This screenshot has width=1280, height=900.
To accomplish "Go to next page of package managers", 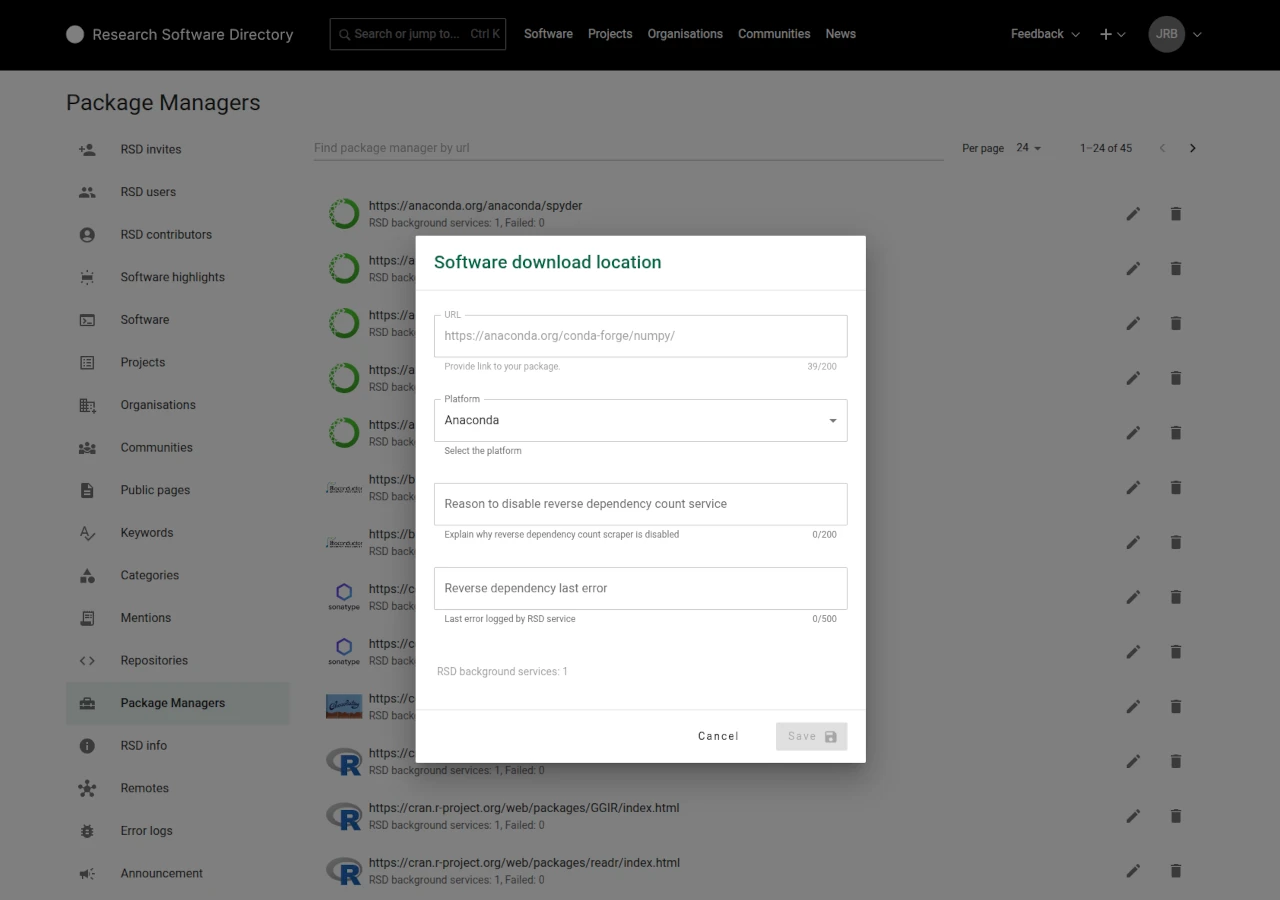I will coord(1192,148).
